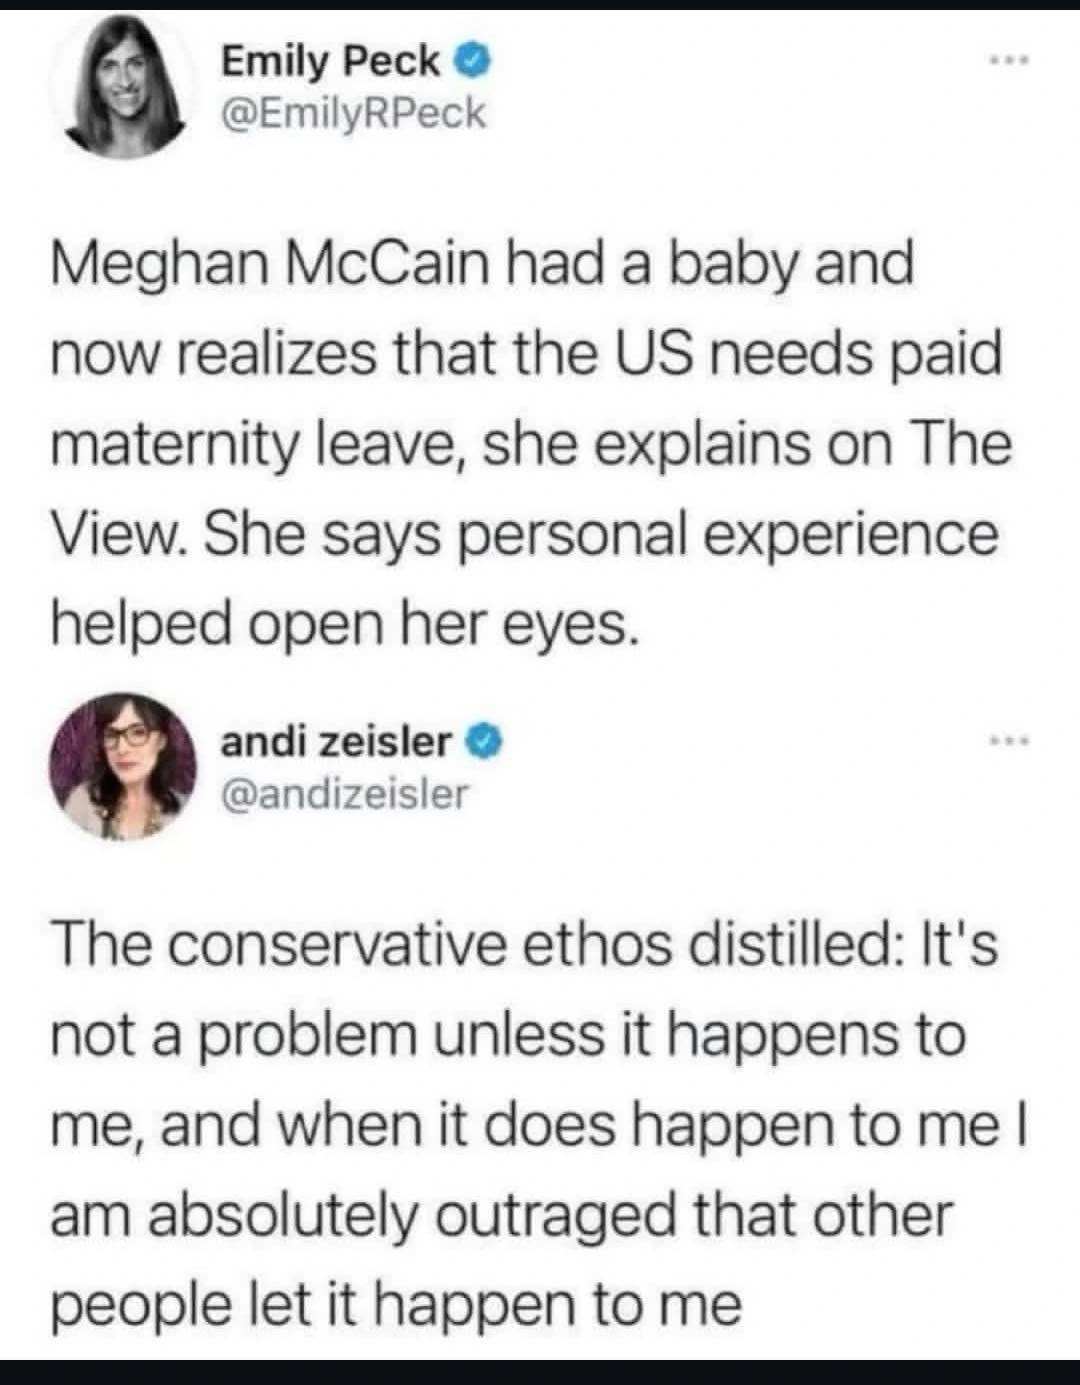Viewport: 1080px width, 1385px height.
Task: Click "am absolutely outraged that other" line
Action: point(501,1214)
